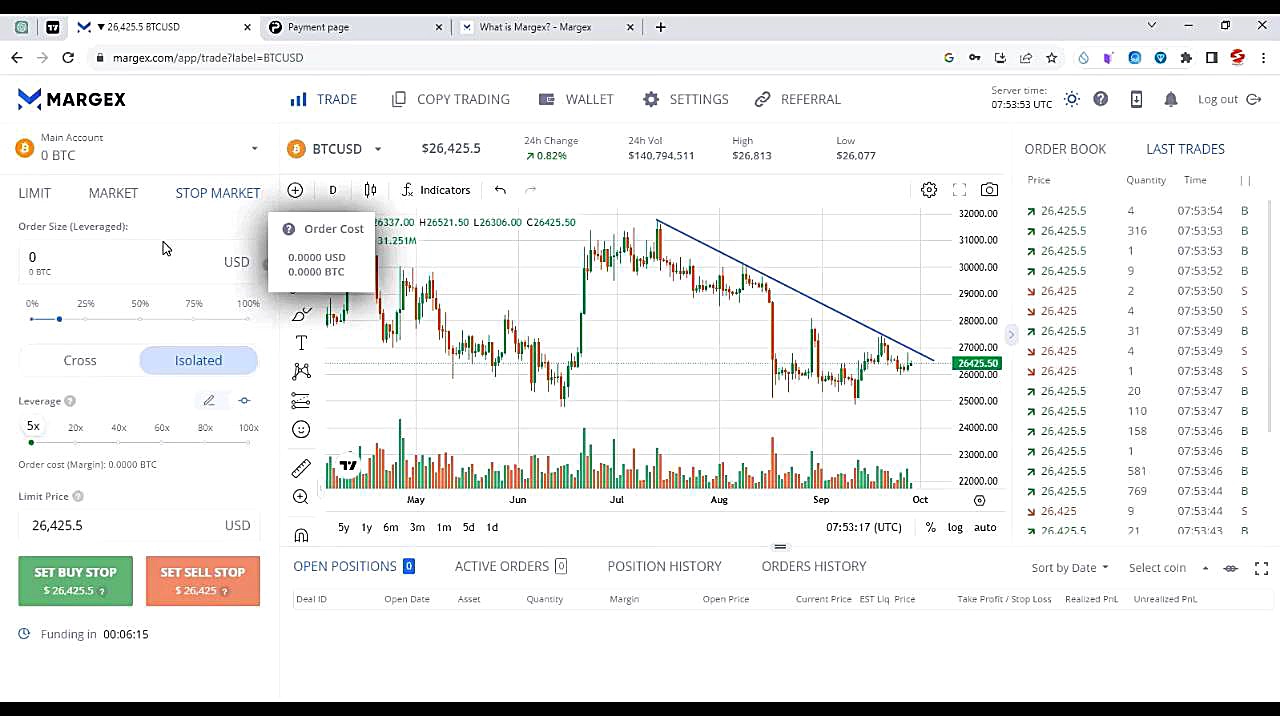Open the COPY TRADING section
The image size is (1280, 716).
coord(450,99)
